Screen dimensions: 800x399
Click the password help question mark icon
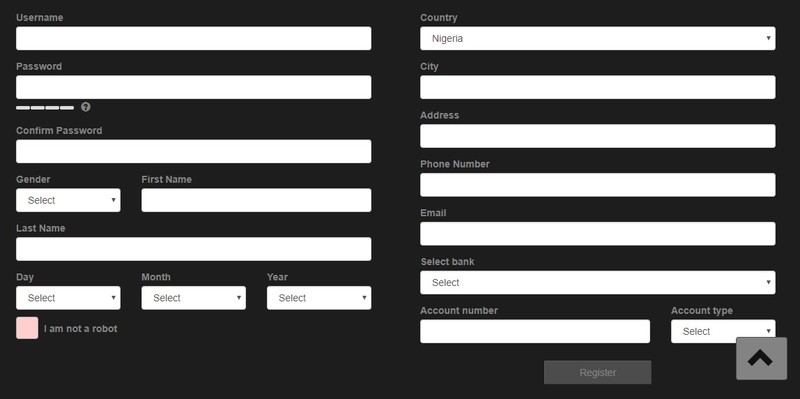[86, 107]
